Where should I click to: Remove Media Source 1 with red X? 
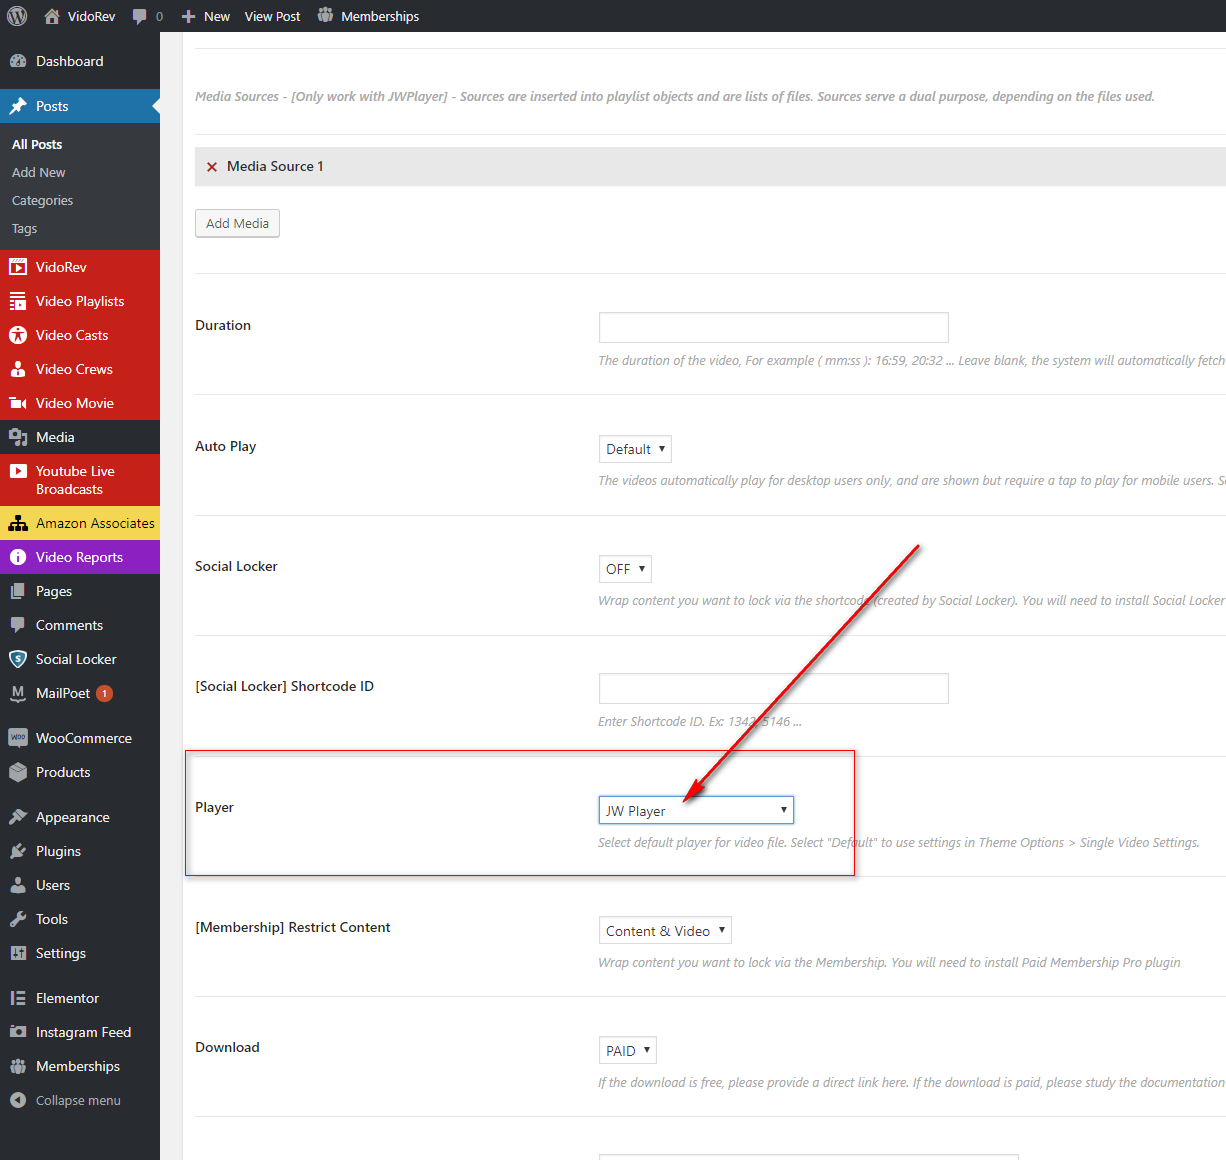[x=212, y=167]
